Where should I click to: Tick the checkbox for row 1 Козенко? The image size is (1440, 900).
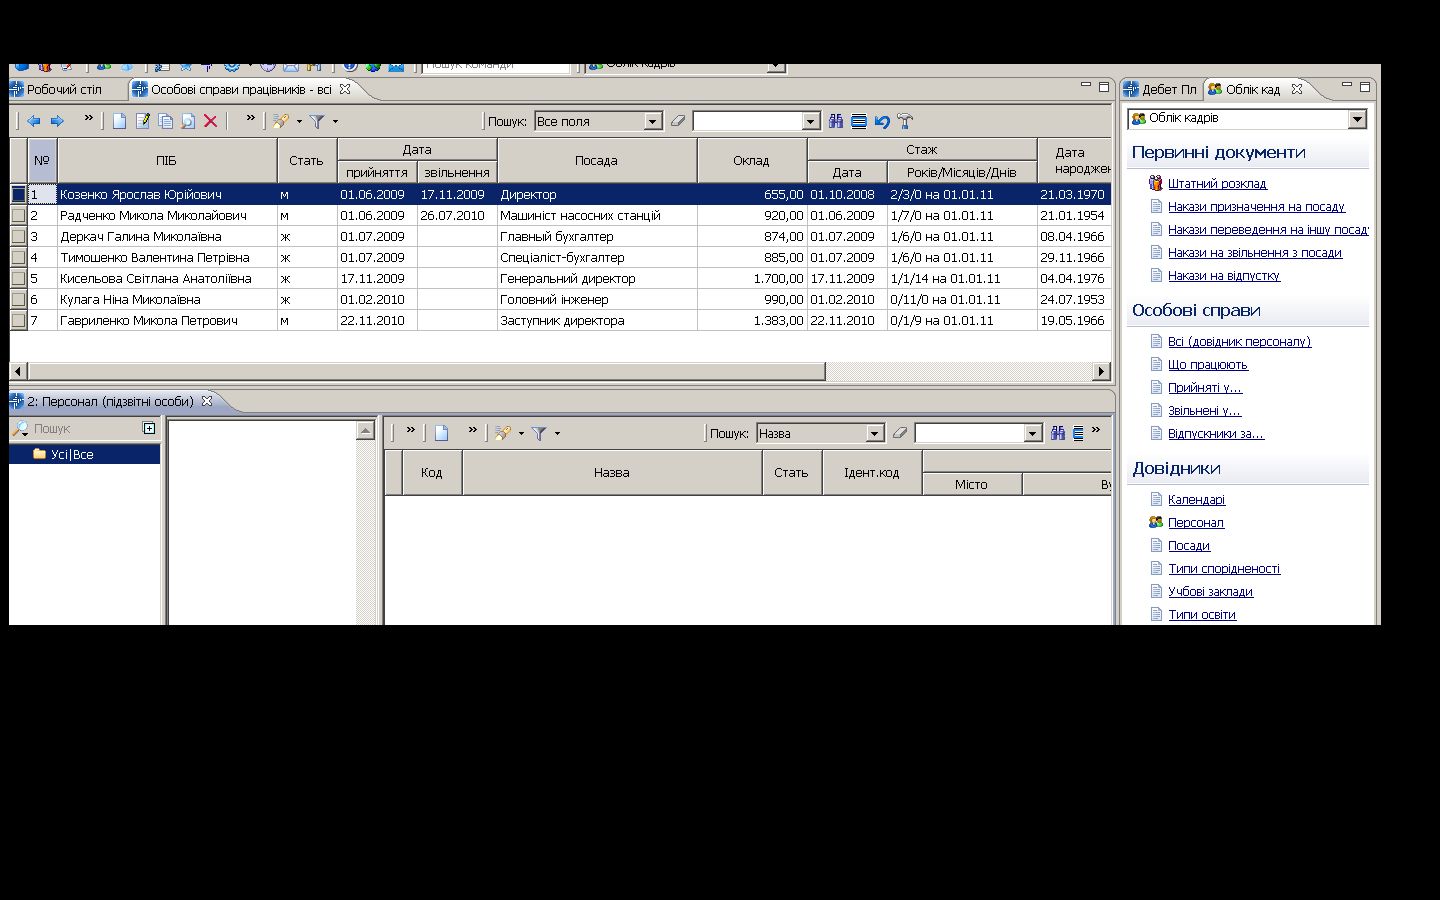click(18, 194)
